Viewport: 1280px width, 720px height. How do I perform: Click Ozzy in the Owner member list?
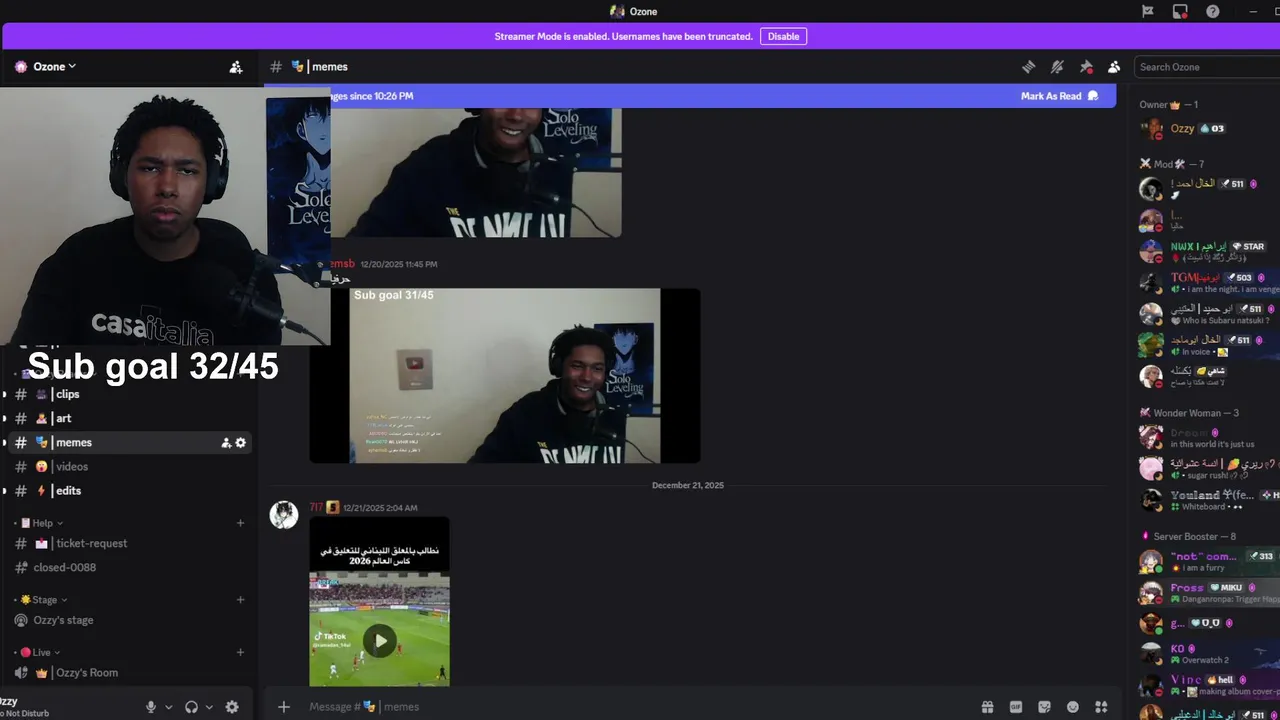pos(1209,128)
